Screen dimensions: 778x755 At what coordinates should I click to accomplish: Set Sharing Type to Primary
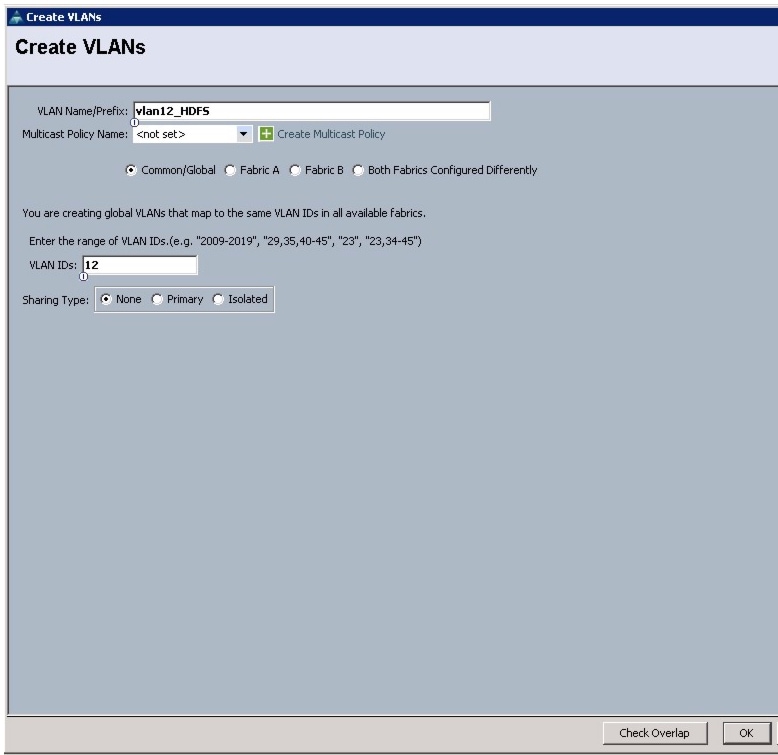coord(157,299)
